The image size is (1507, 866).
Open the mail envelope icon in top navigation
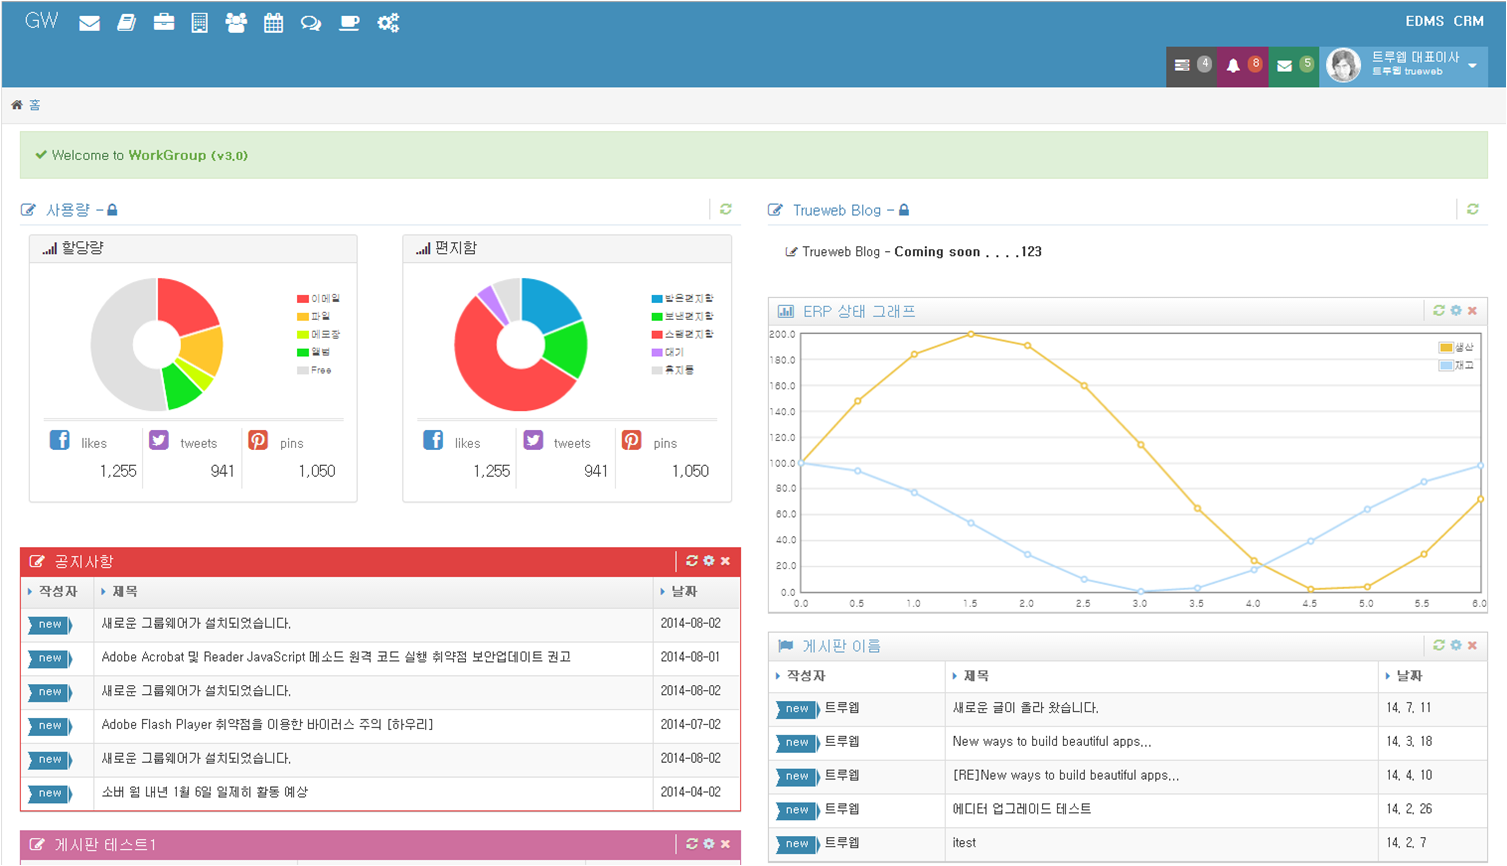click(x=89, y=23)
